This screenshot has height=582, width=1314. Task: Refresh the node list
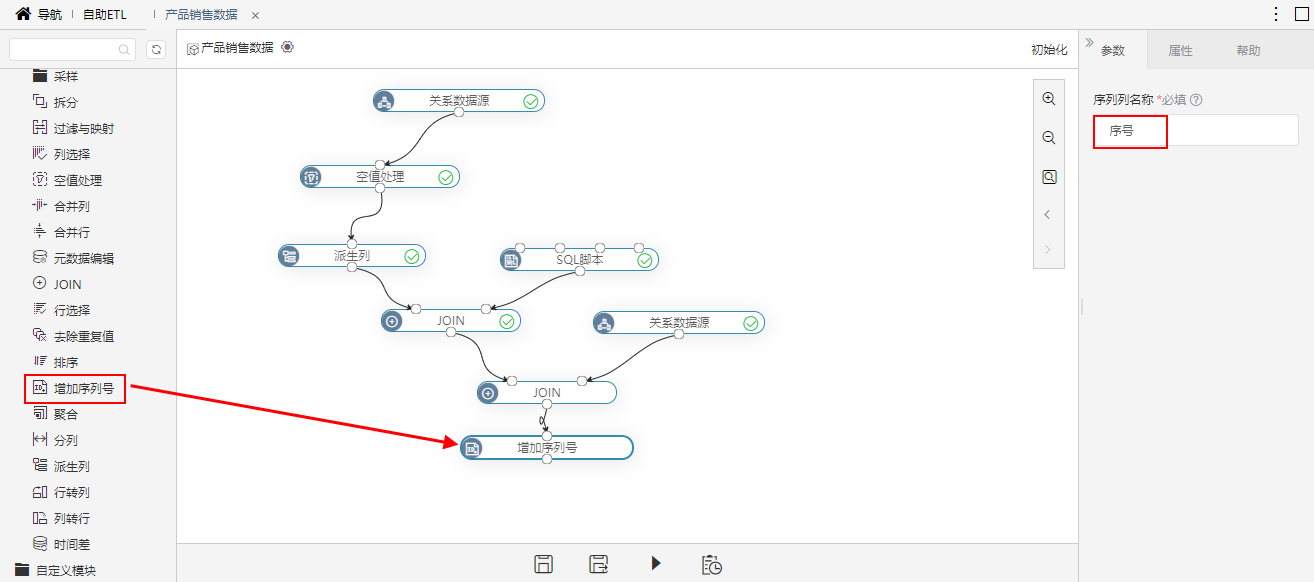coord(155,49)
